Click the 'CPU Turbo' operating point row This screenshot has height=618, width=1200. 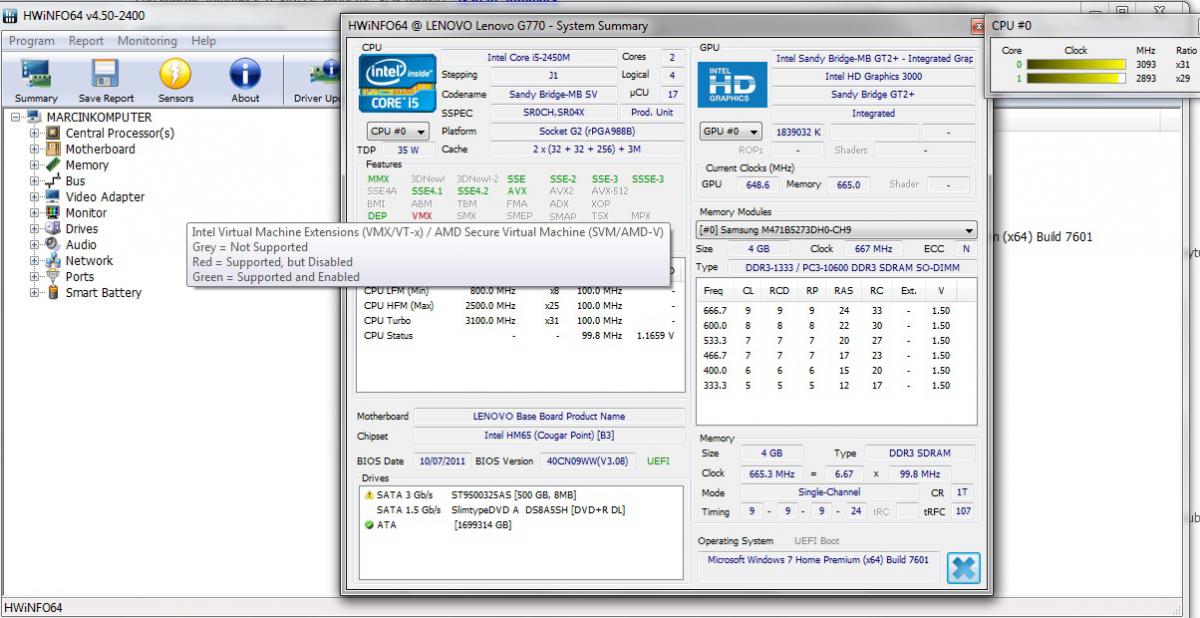point(520,320)
